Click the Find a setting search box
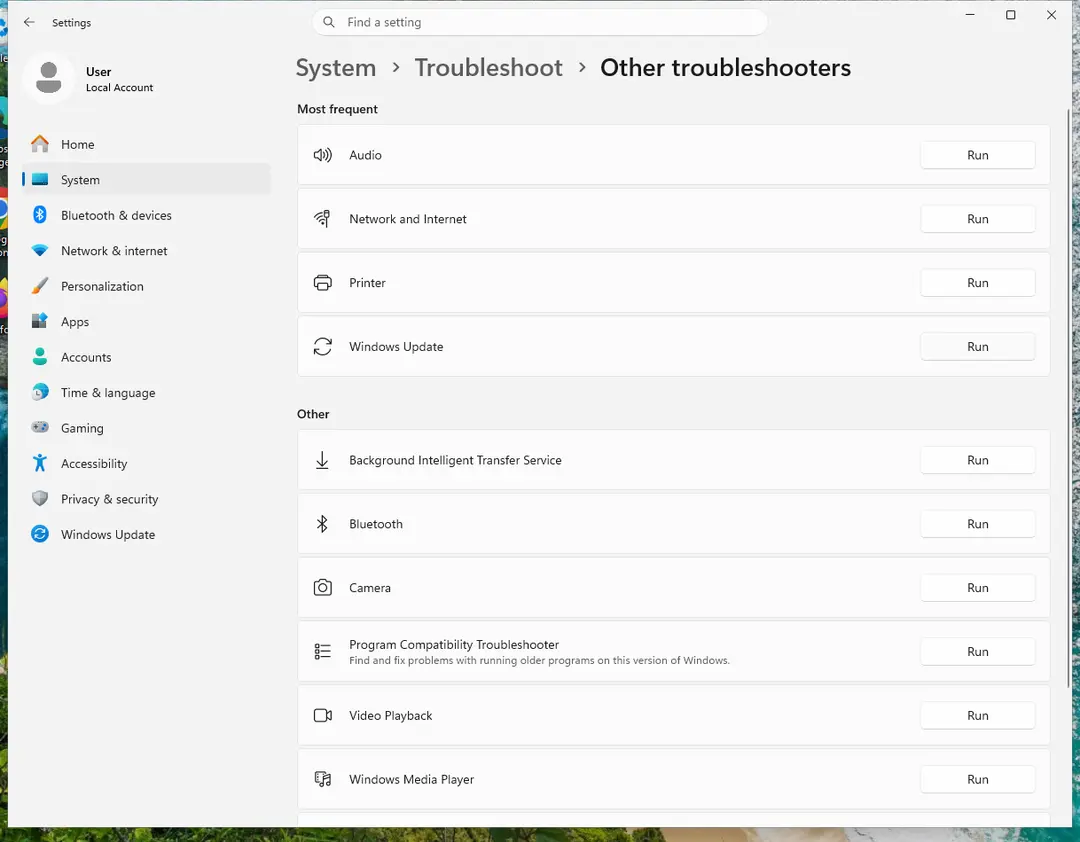The image size is (1080, 842). (540, 22)
